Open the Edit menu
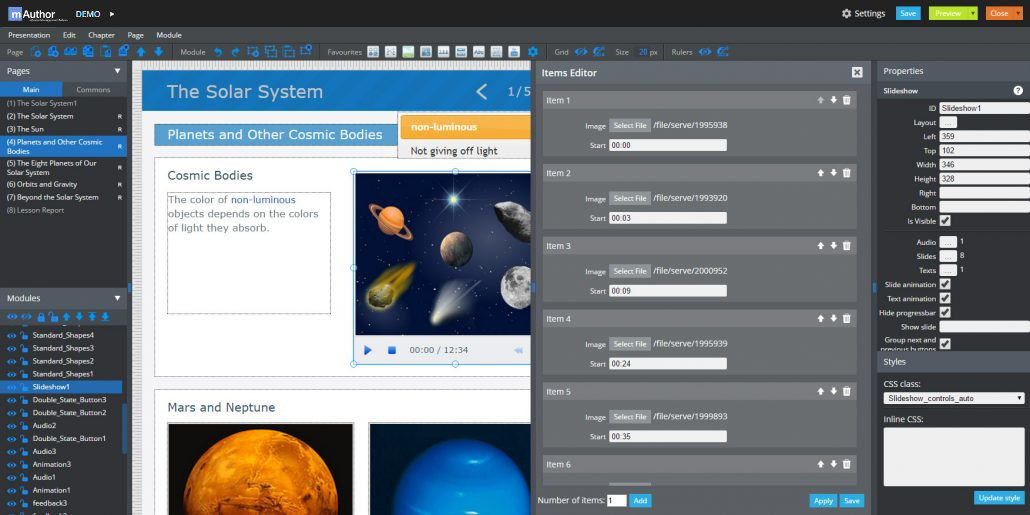Image resolution: width=1030 pixels, height=515 pixels. (x=69, y=35)
